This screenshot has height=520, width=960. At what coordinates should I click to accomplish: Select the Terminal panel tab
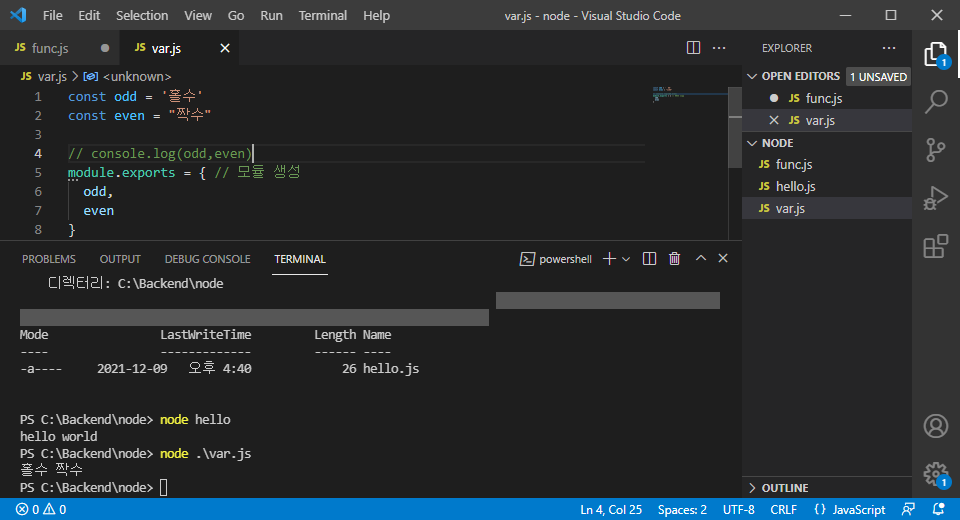click(x=300, y=259)
